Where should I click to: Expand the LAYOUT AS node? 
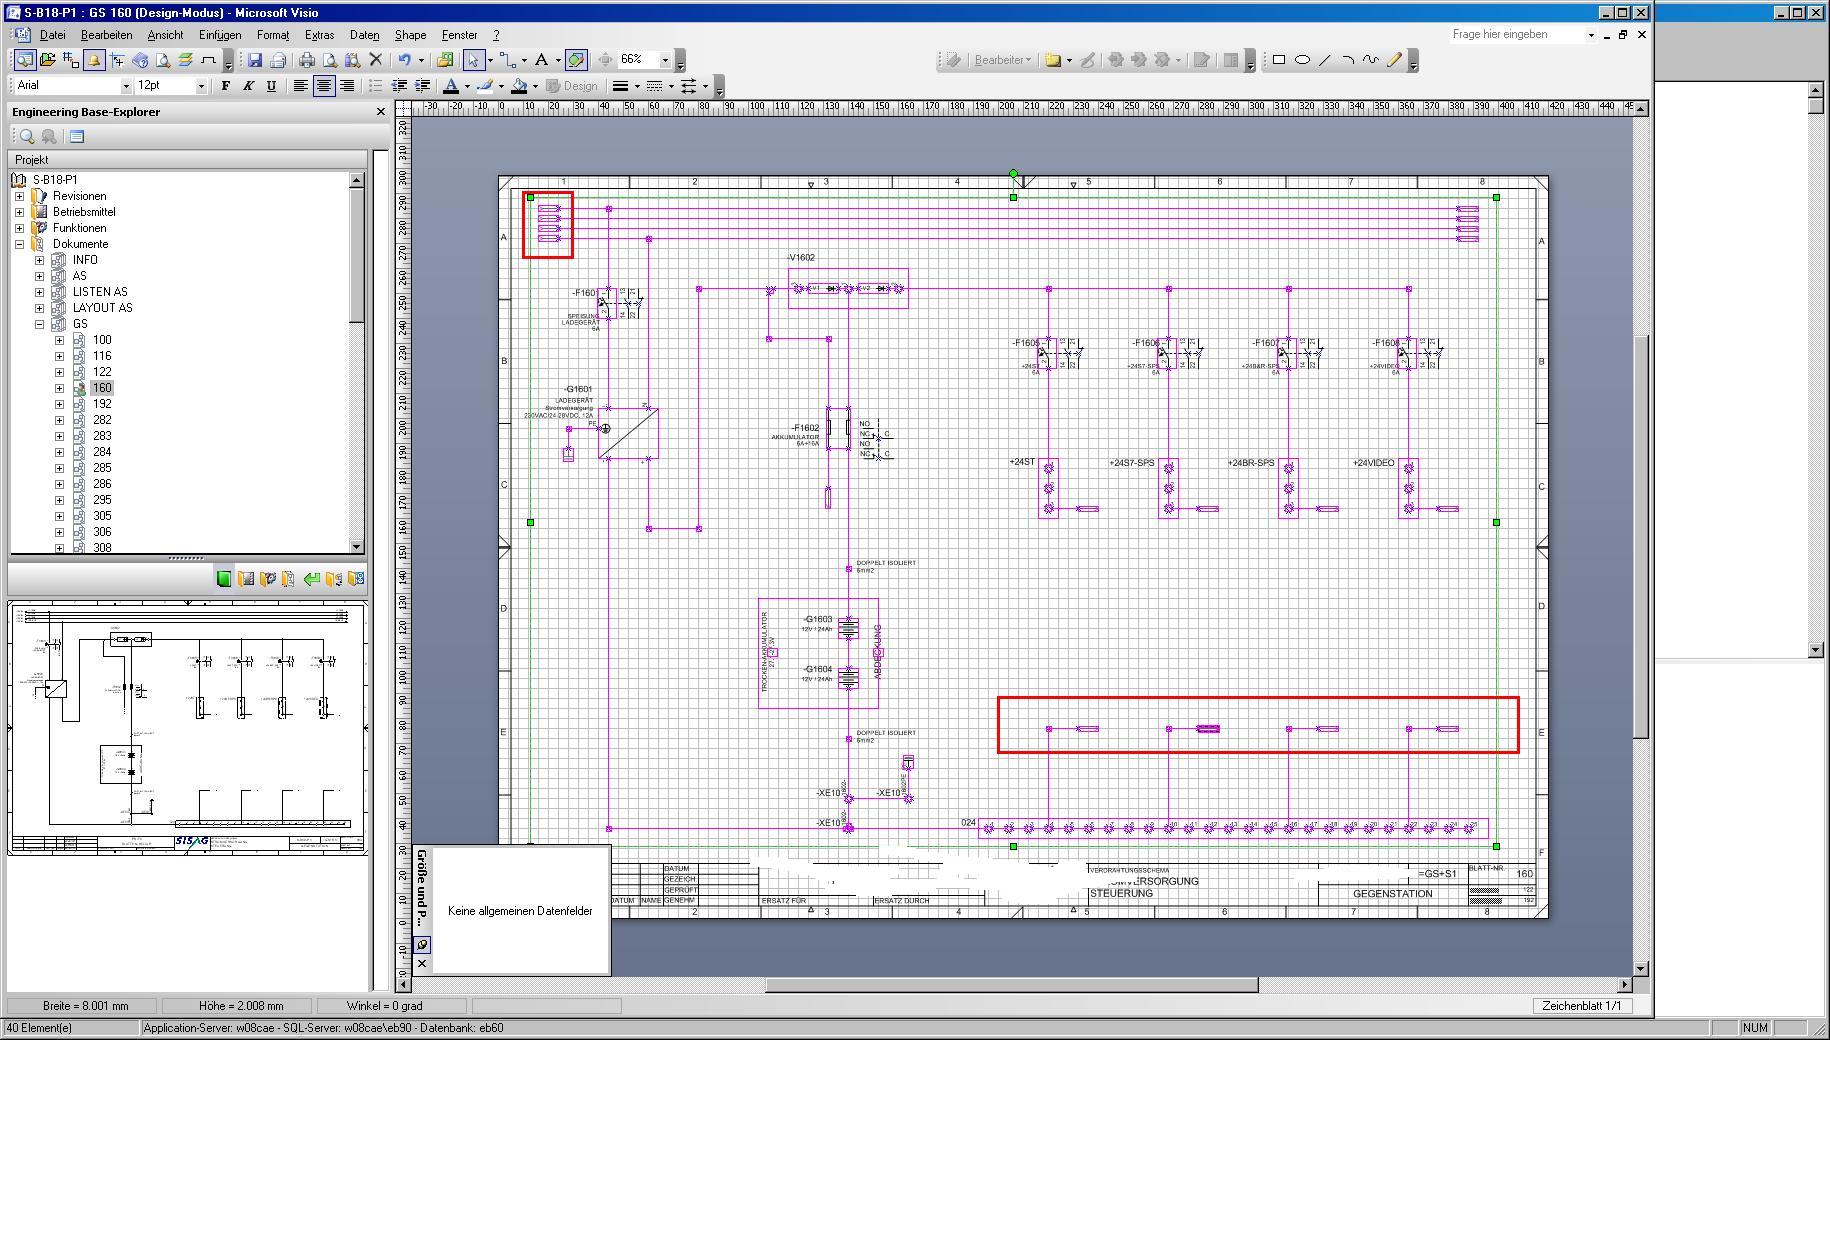pyautogui.click(x=39, y=308)
